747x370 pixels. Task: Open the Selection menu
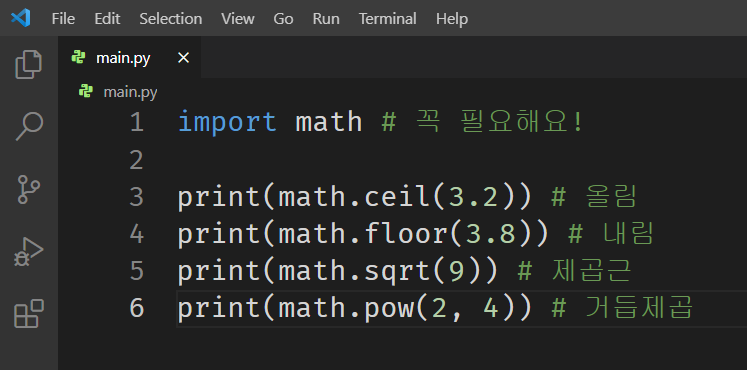[x=171, y=19]
